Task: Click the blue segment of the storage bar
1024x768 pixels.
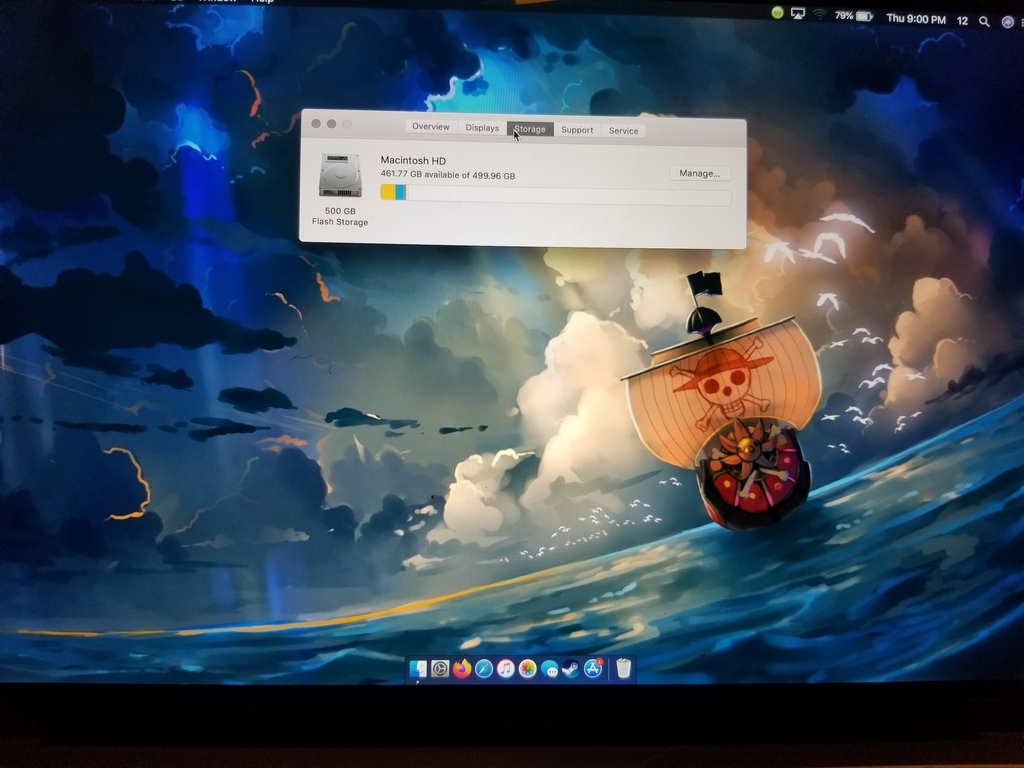Action: pyautogui.click(x=400, y=191)
